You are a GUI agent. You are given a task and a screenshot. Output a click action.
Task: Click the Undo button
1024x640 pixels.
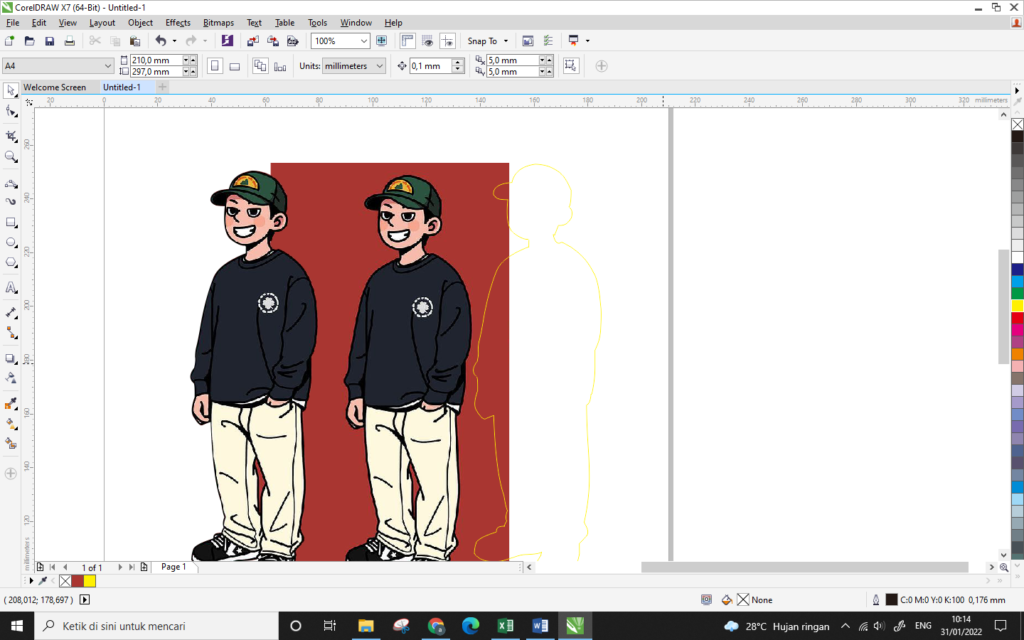[161, 41]
